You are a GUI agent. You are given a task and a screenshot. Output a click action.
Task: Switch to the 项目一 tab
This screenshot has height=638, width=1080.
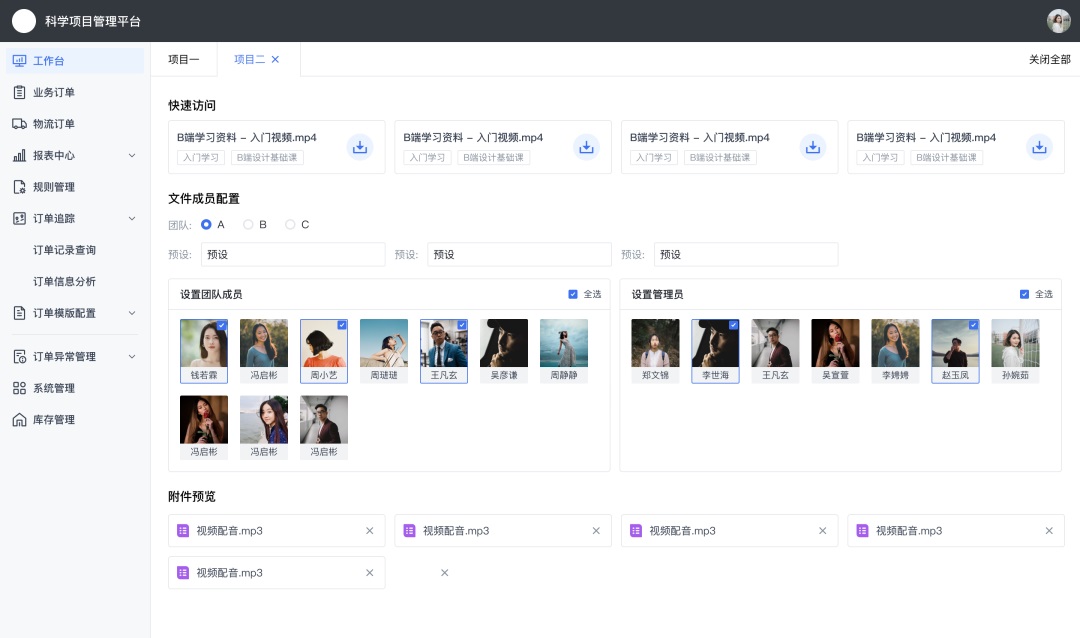coord(184,59)
